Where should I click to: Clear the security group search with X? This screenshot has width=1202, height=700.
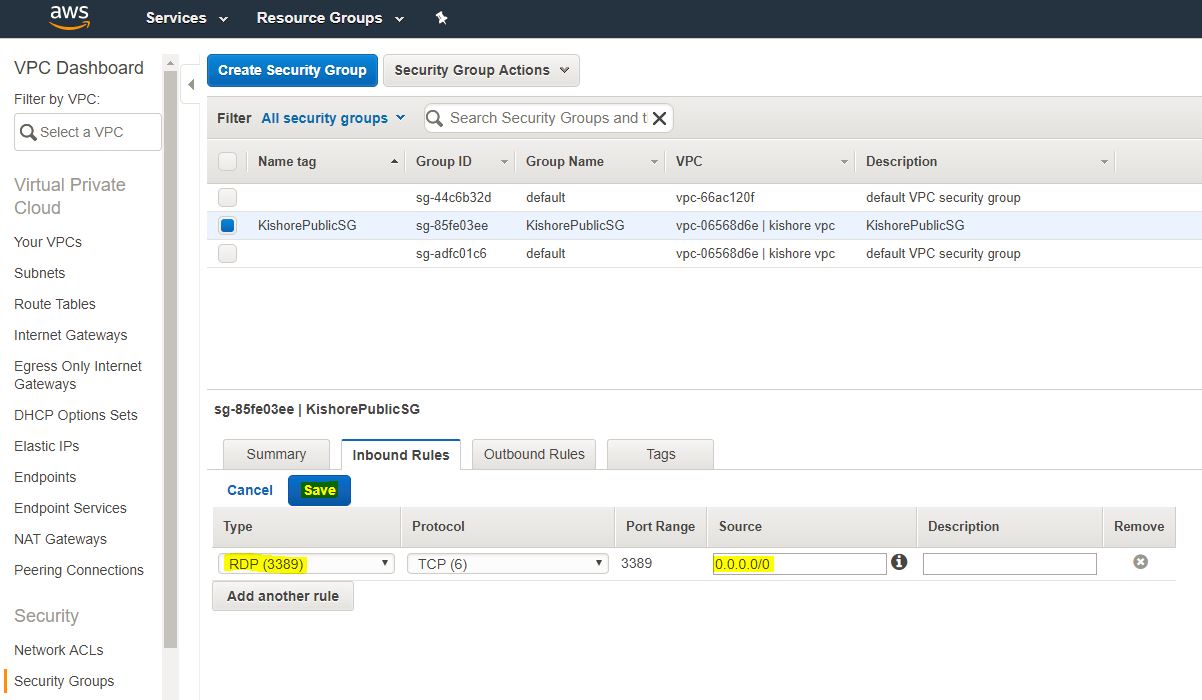(x=659, y=118)
